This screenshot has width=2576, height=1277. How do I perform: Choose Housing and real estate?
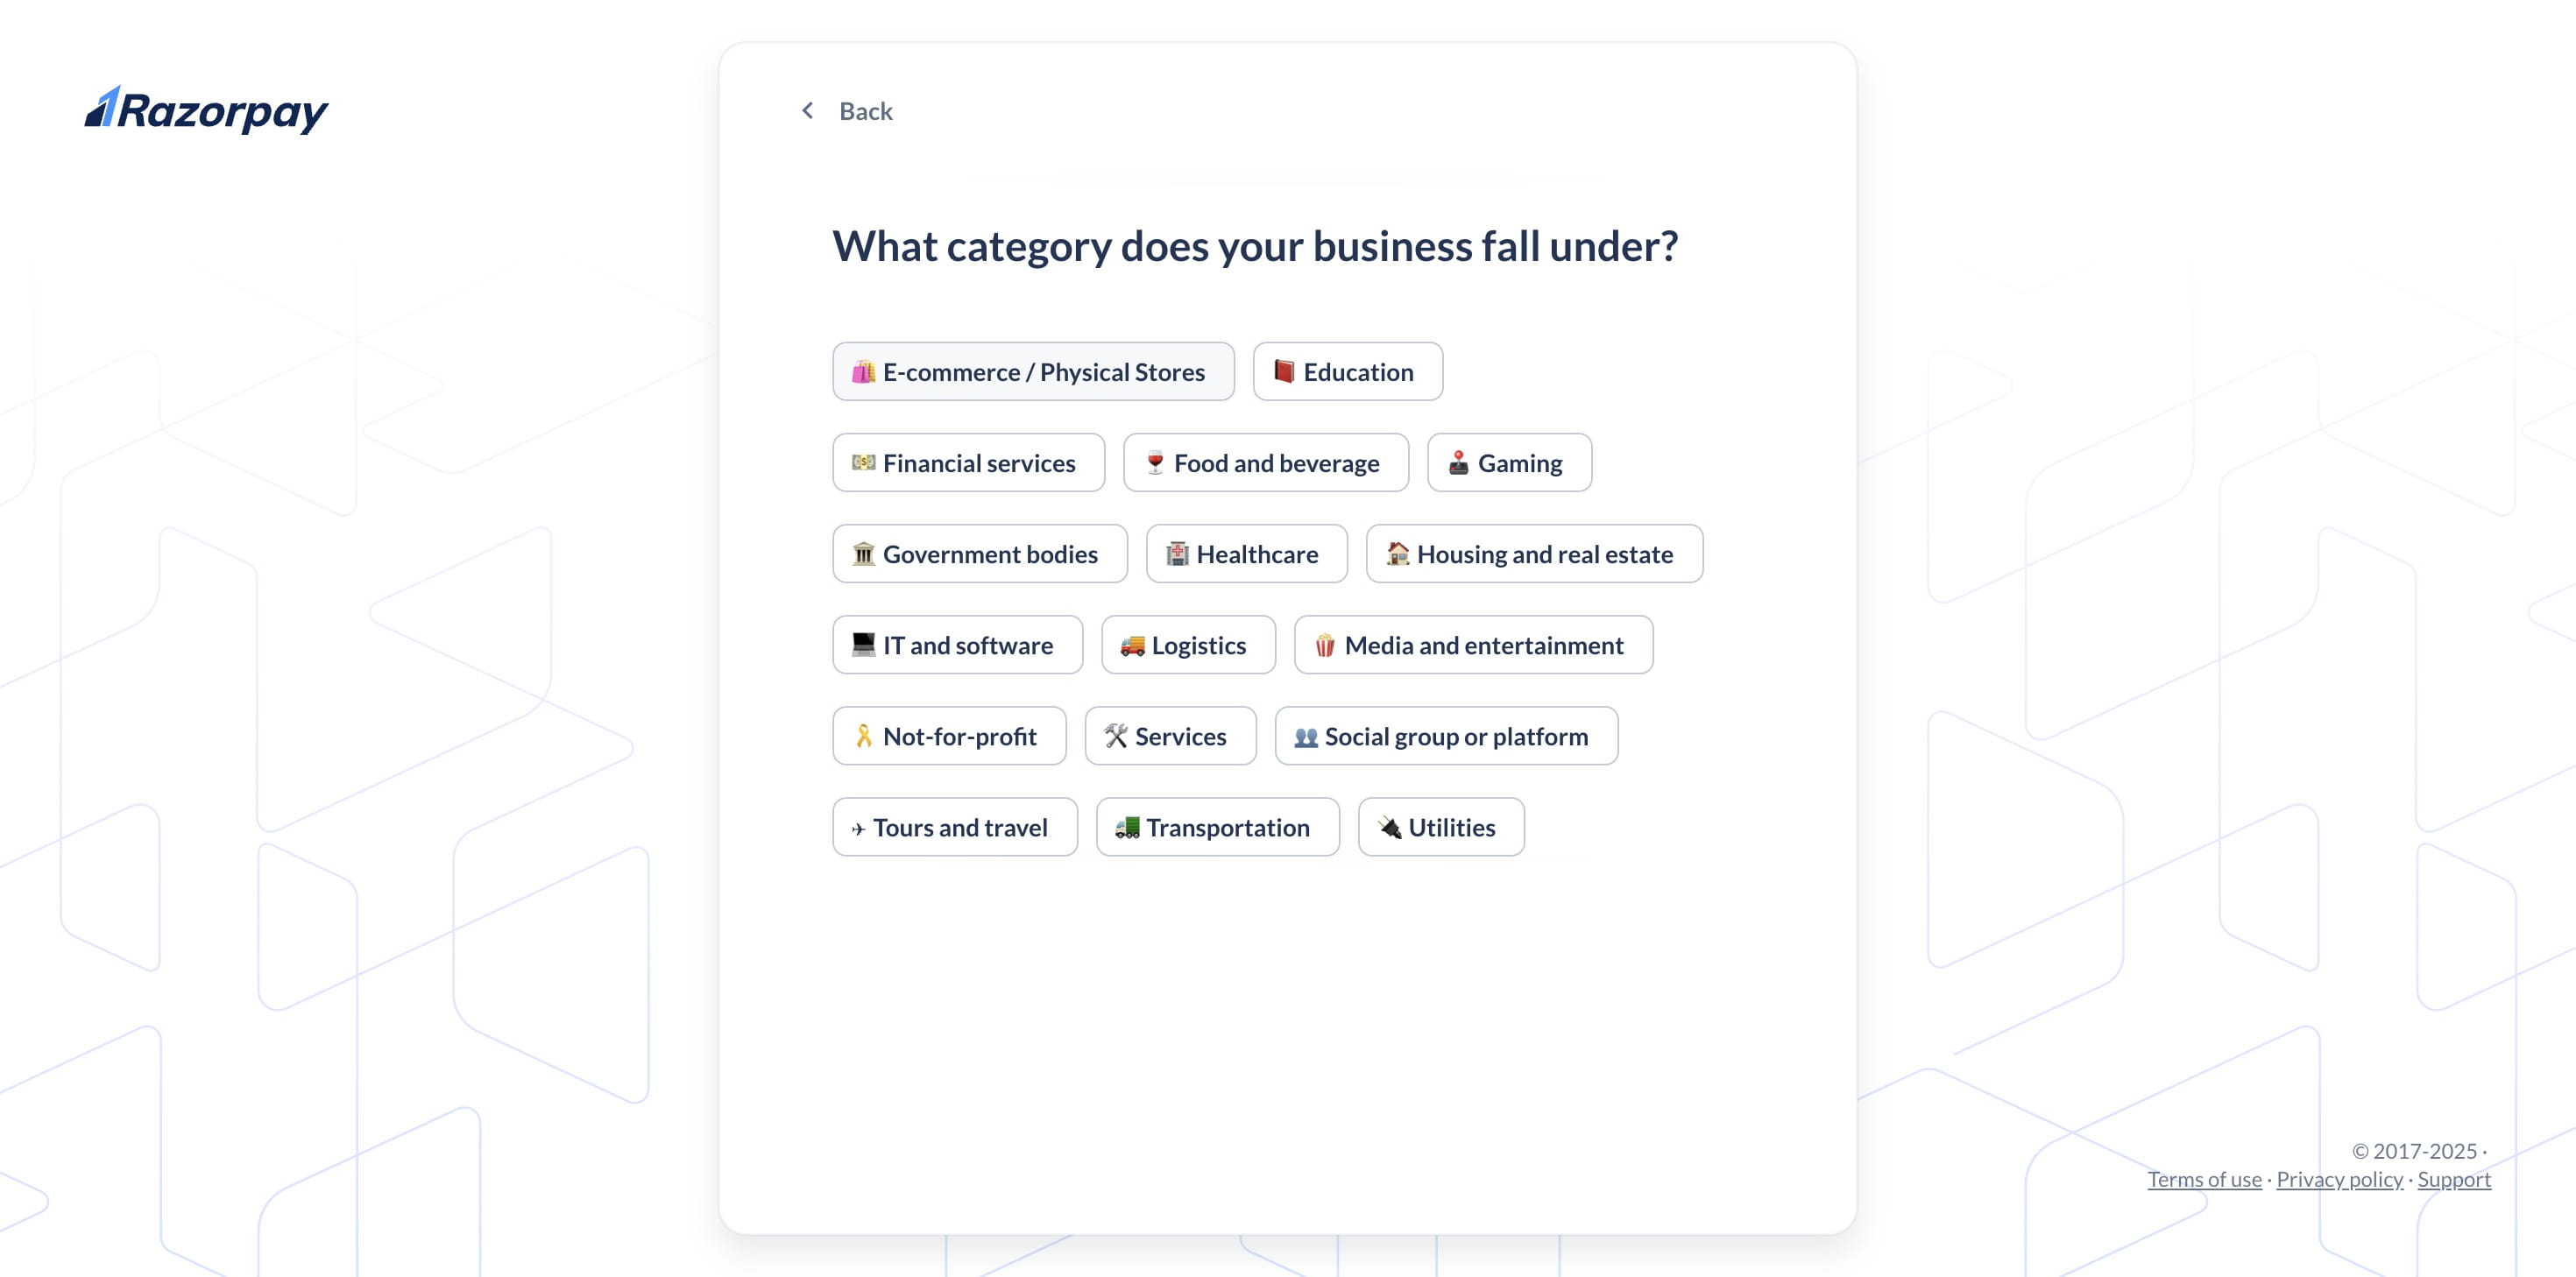pos(1534,553)
